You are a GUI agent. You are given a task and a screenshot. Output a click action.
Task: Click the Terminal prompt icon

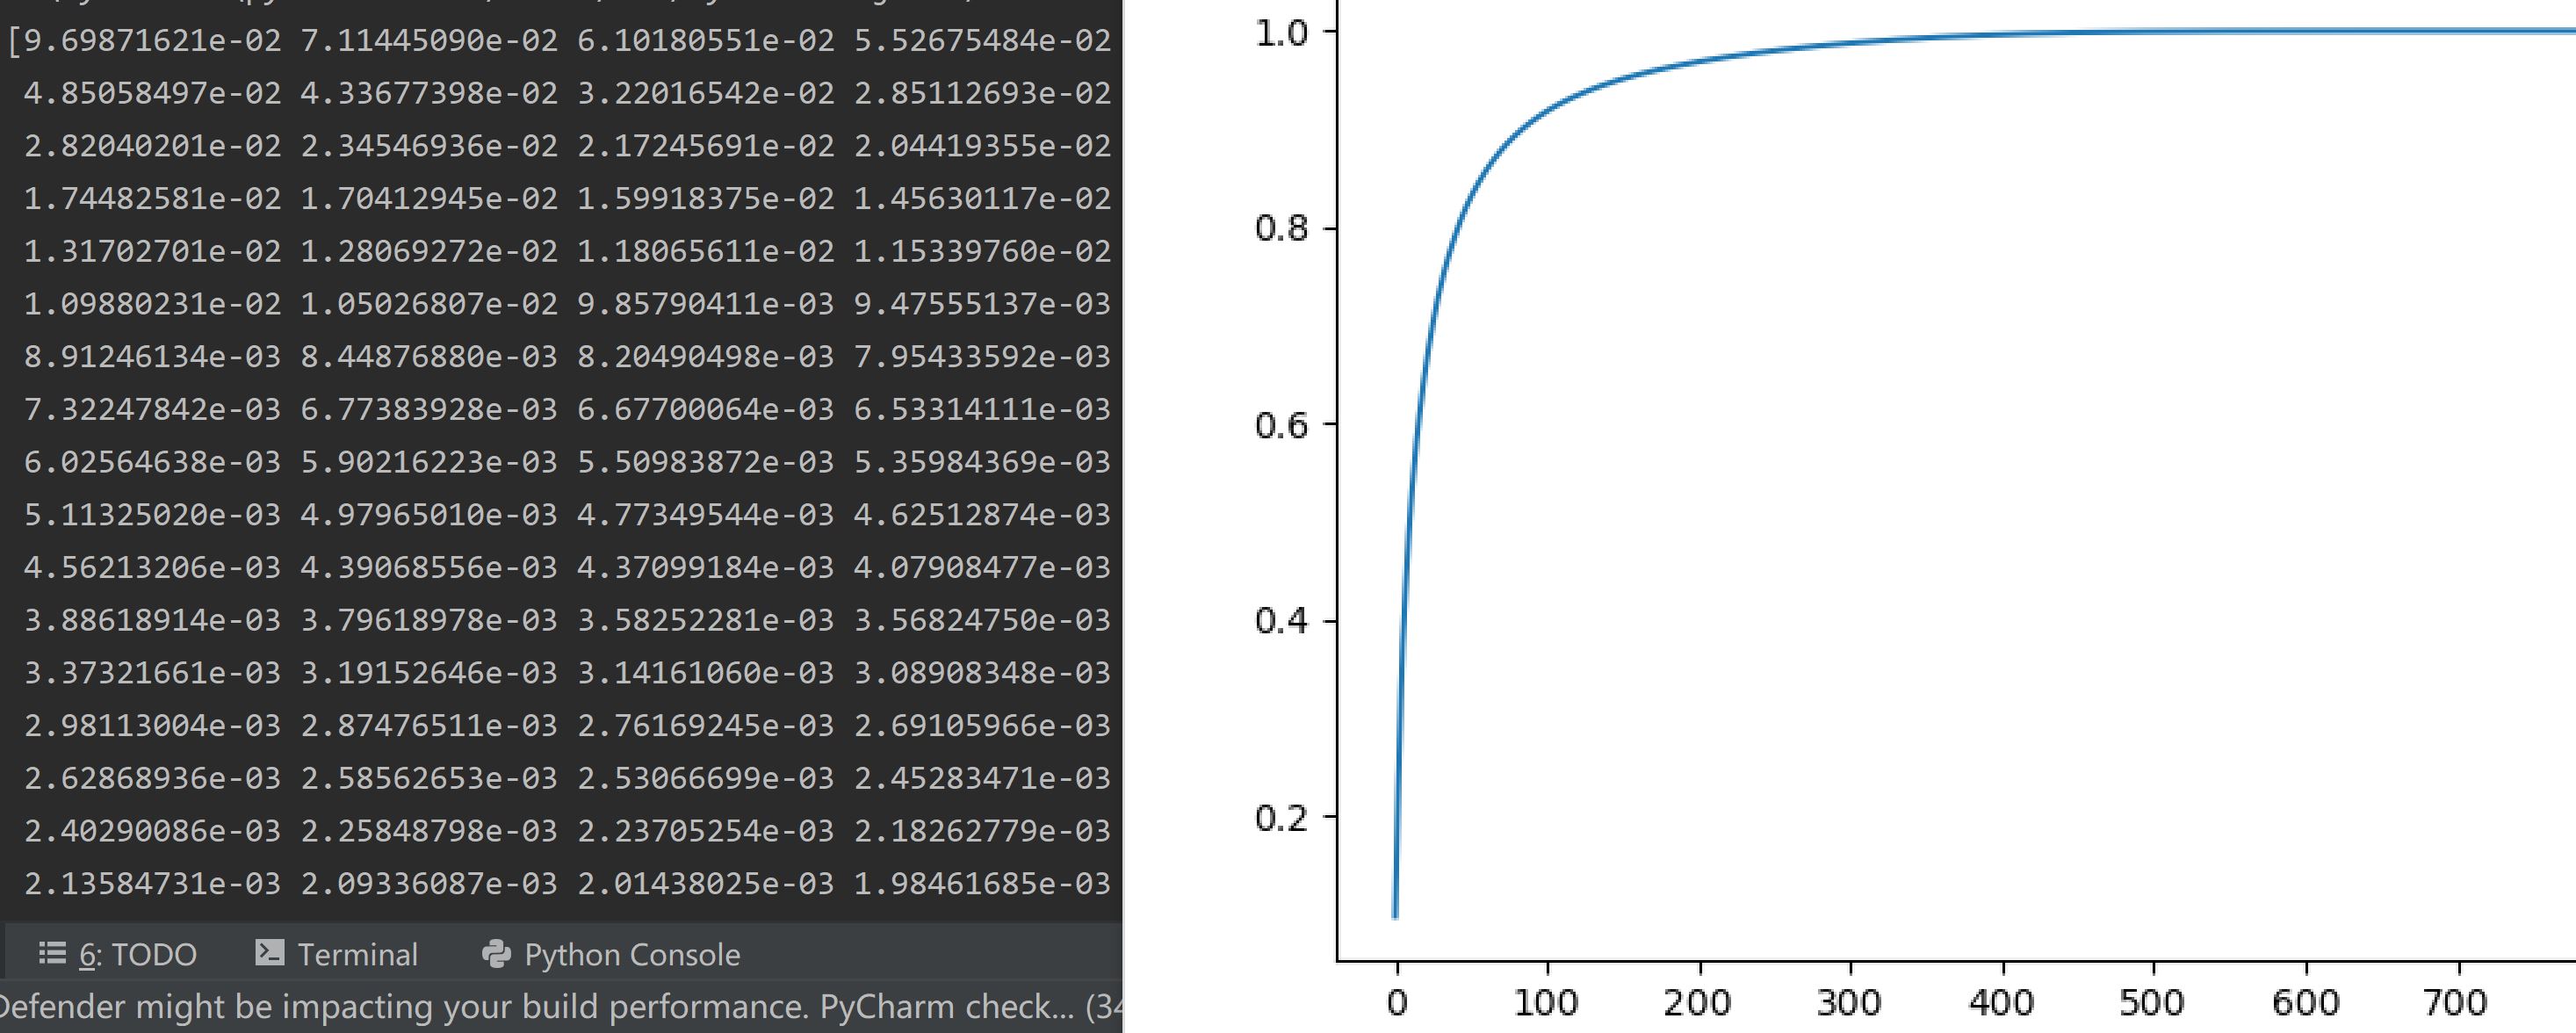269,953
